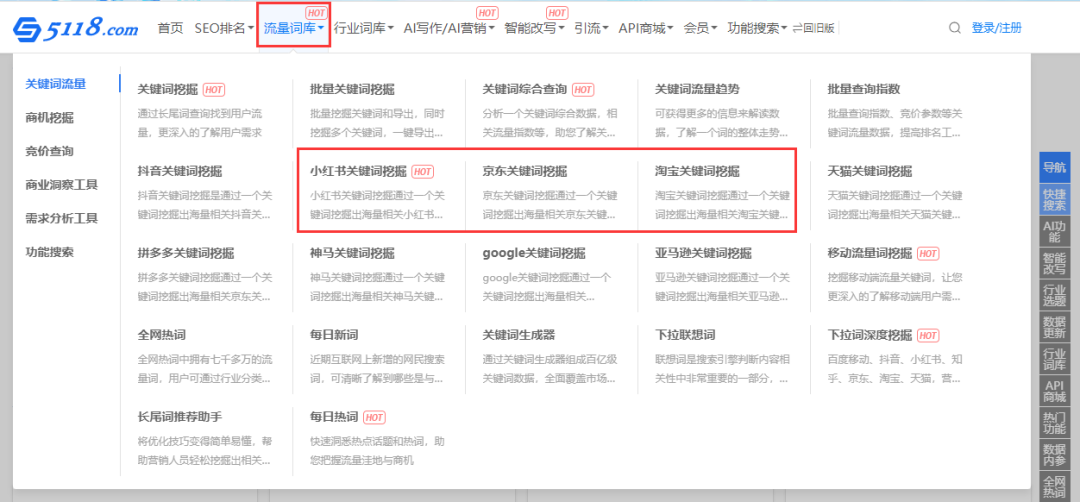
Task: Click 全网热词 in right floating bar
Action: point(1054,485)
